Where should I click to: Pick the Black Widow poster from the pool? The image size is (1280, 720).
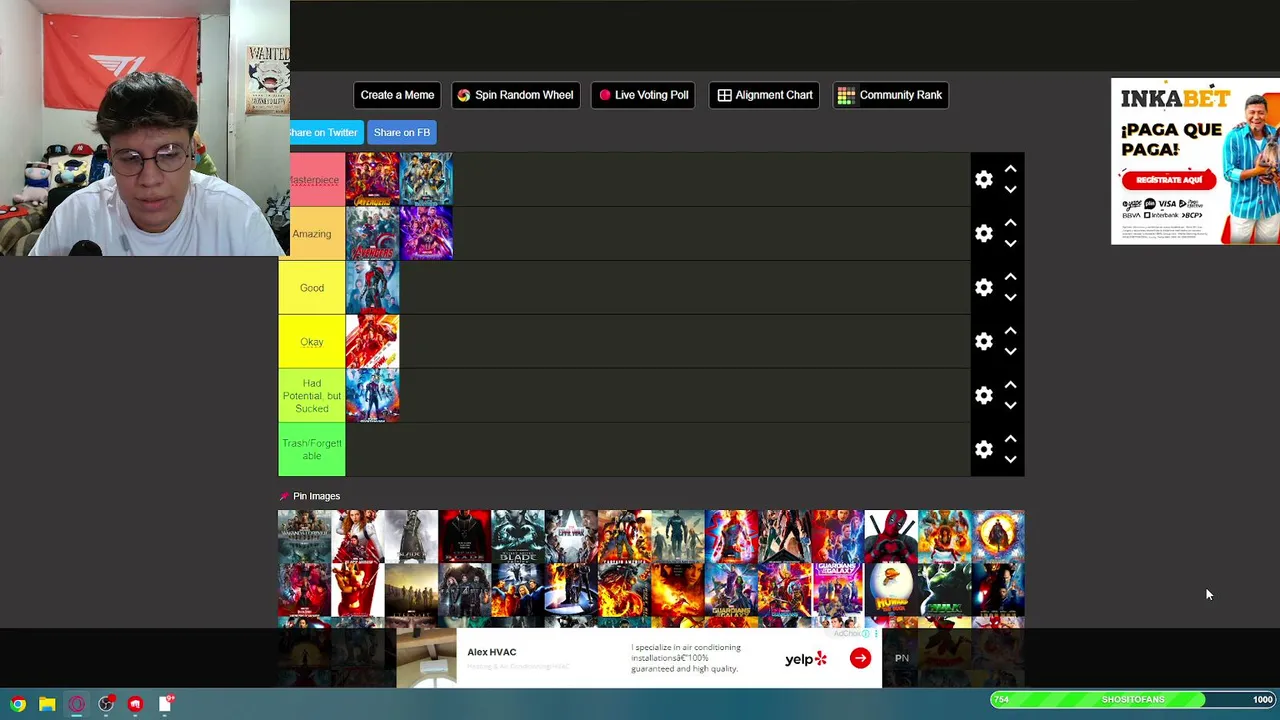pos(358,537)
